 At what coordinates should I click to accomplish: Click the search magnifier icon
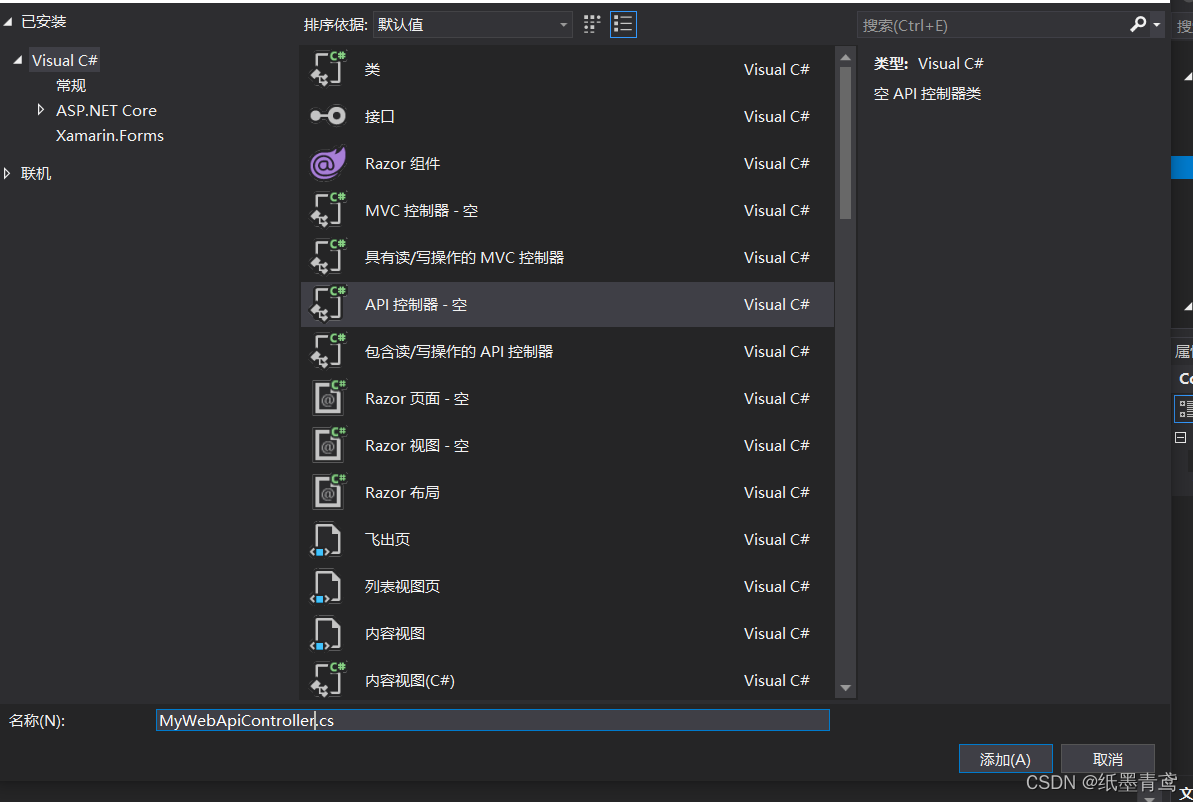[1137, 24]
